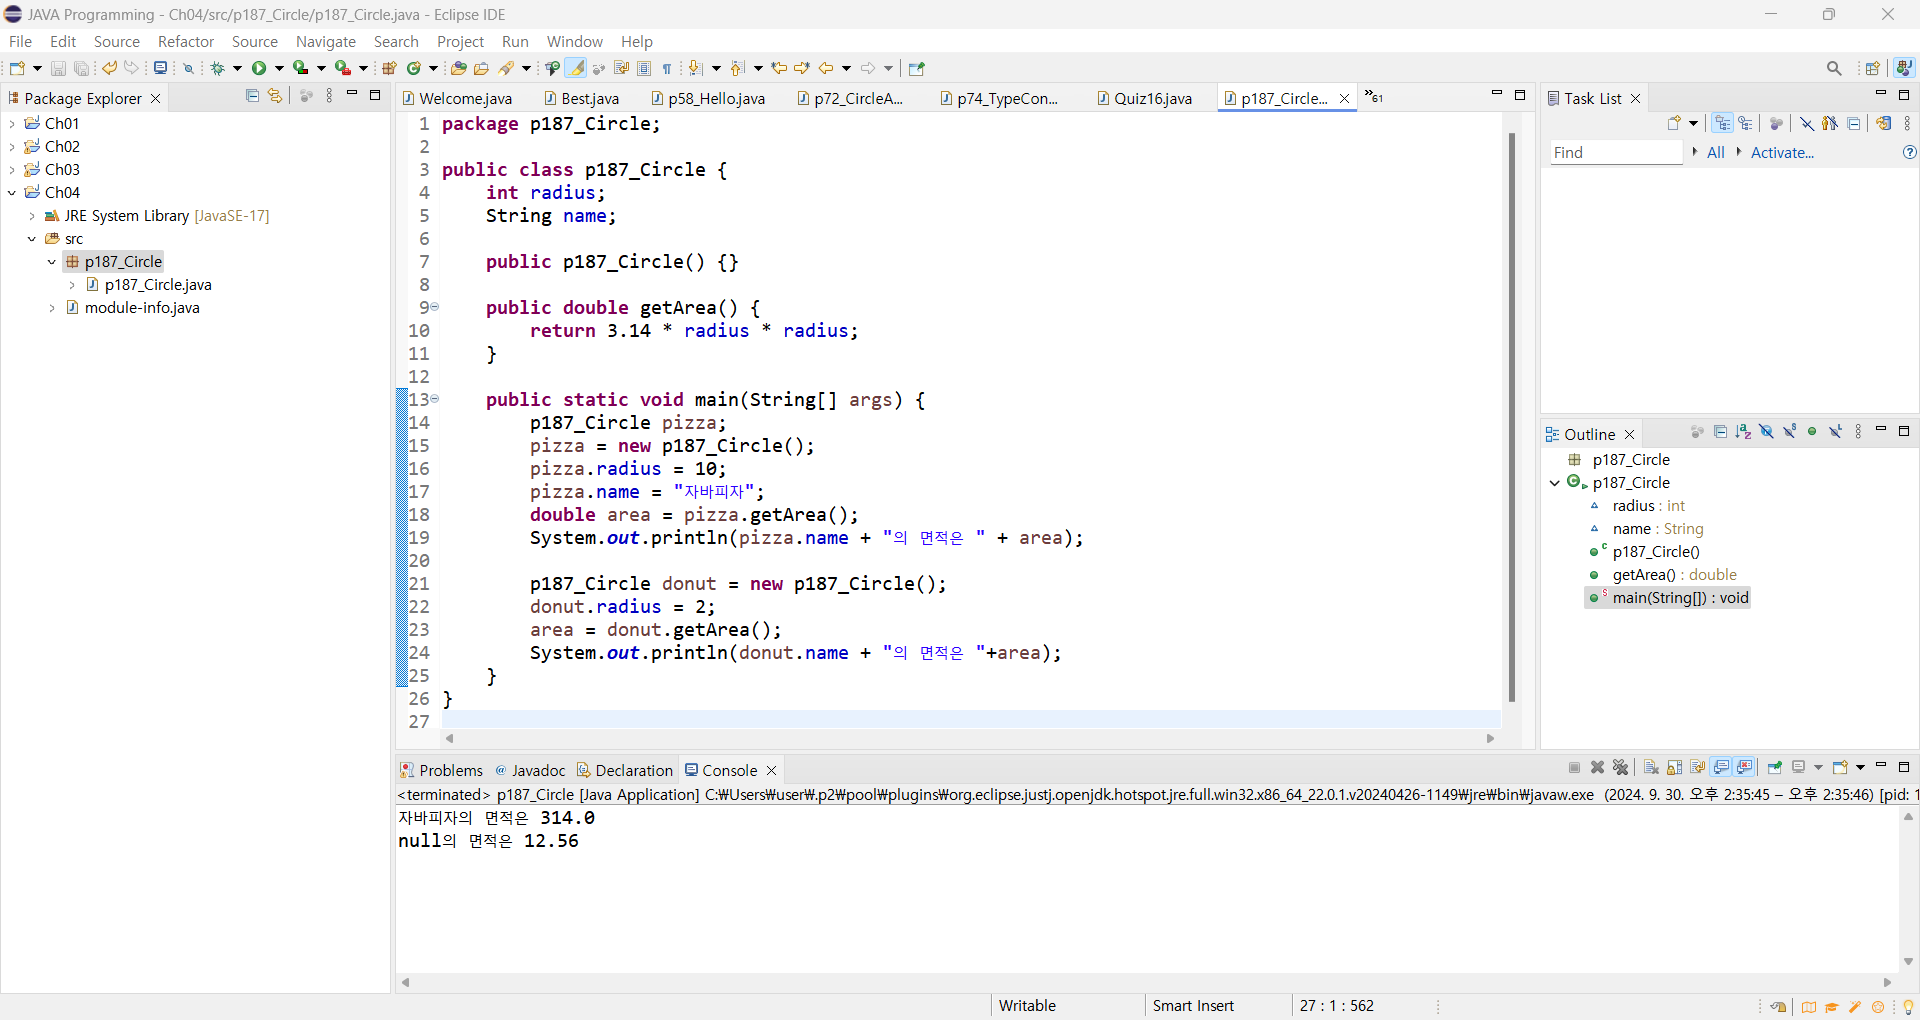Toggle Categorized presentation in Task List
The height and width of the screenshot is (1020, 1920).
(x=1722, y=123)
